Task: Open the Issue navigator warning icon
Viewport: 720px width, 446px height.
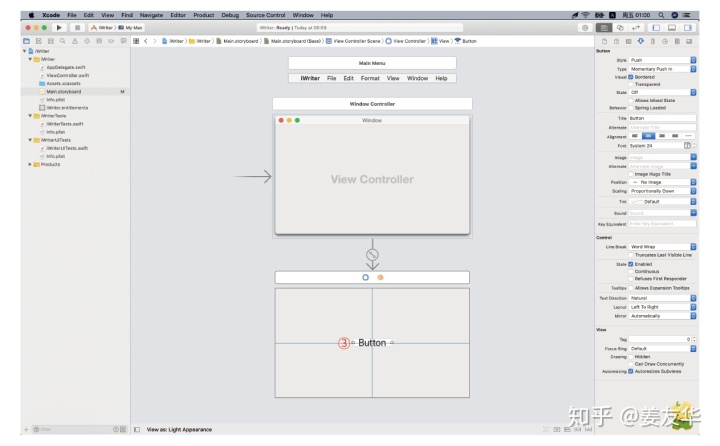Action: coord(75,41)
